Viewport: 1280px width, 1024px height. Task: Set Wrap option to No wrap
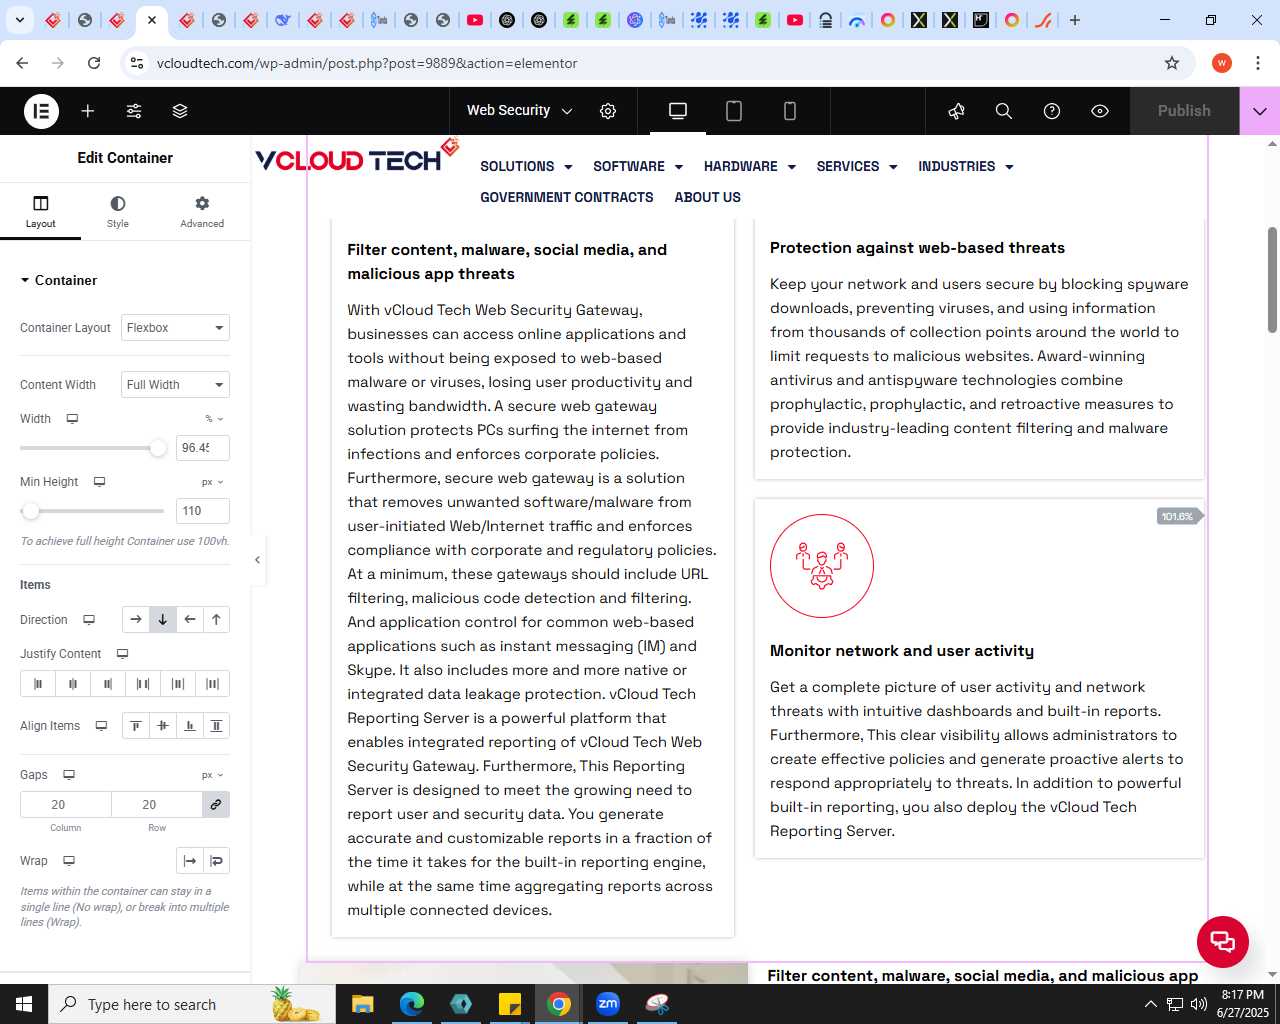pos(190,861)
